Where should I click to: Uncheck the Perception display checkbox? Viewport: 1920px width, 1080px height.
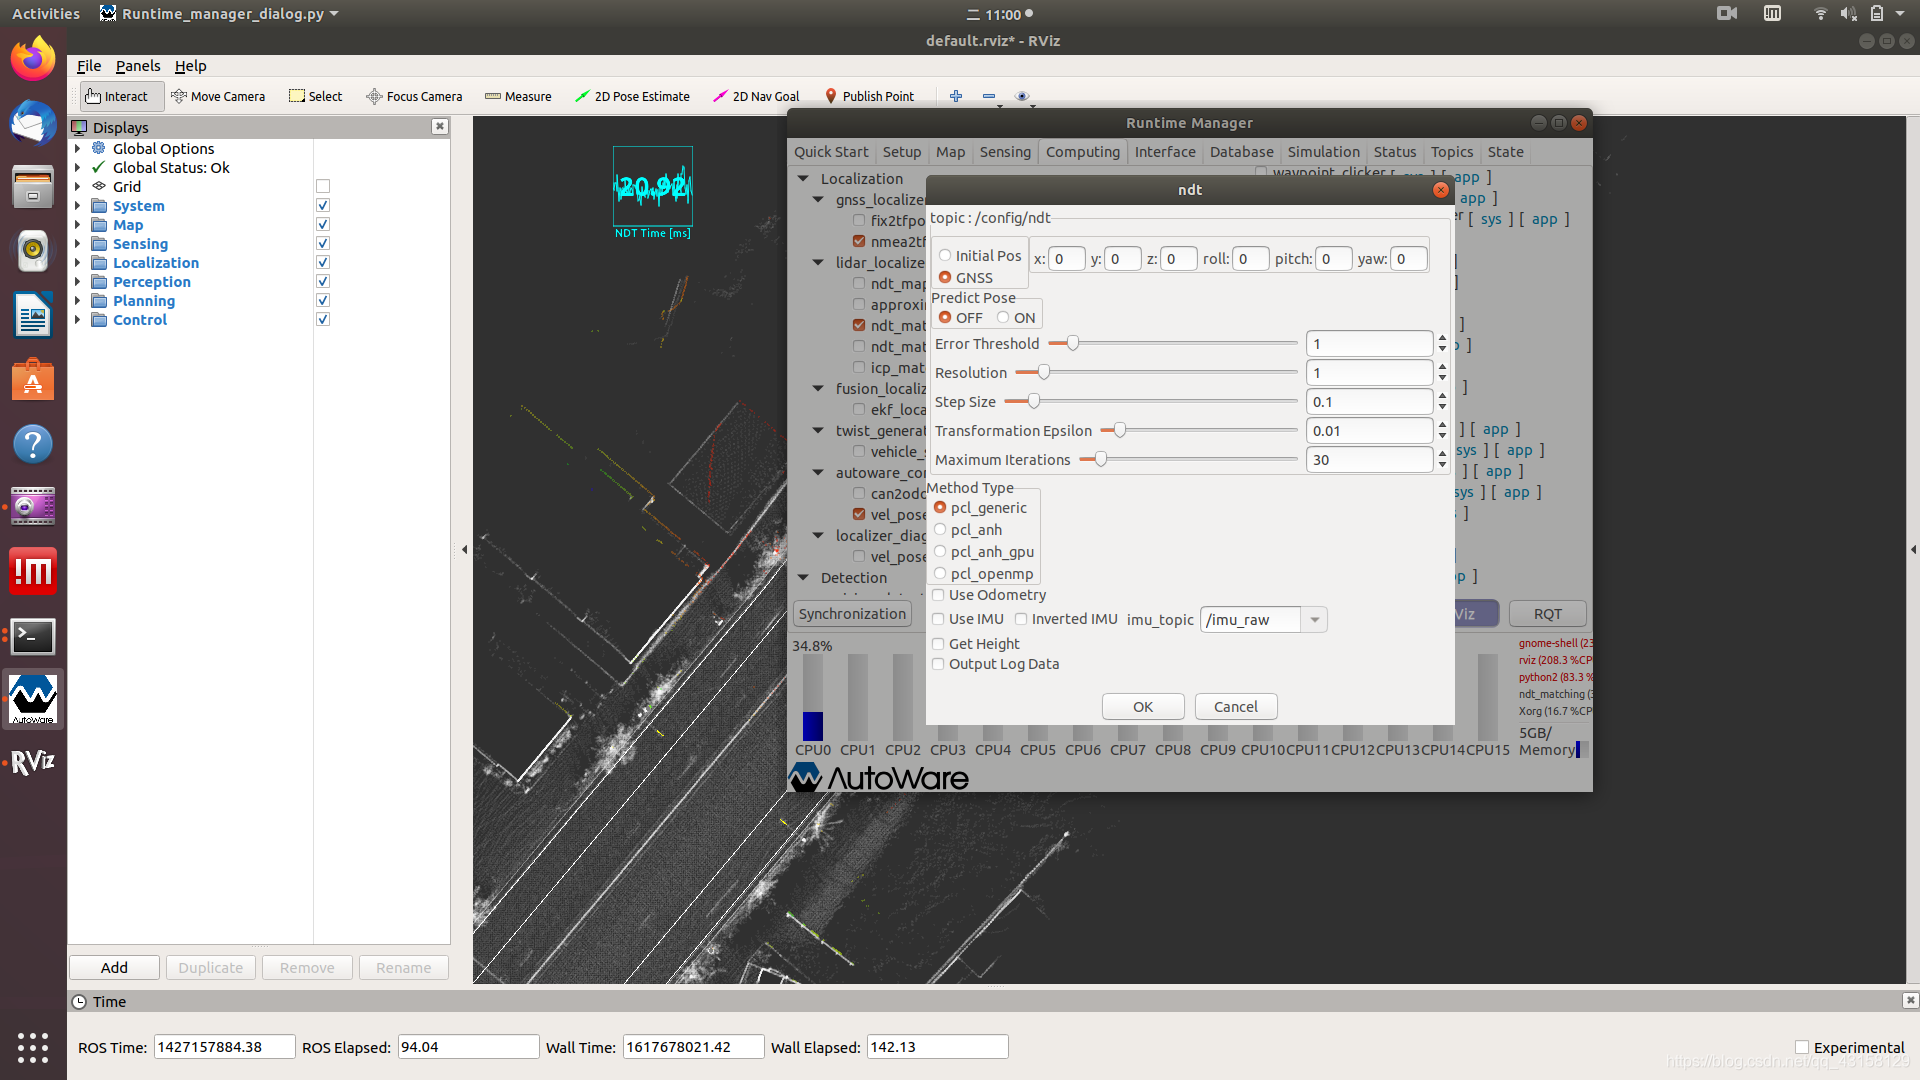[323, 282]
